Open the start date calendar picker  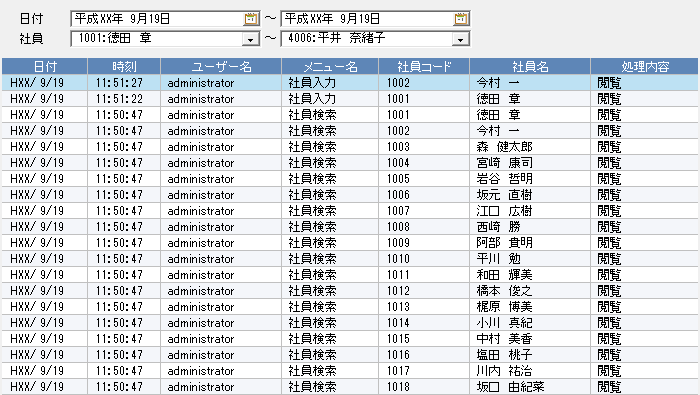coord(251,19)
